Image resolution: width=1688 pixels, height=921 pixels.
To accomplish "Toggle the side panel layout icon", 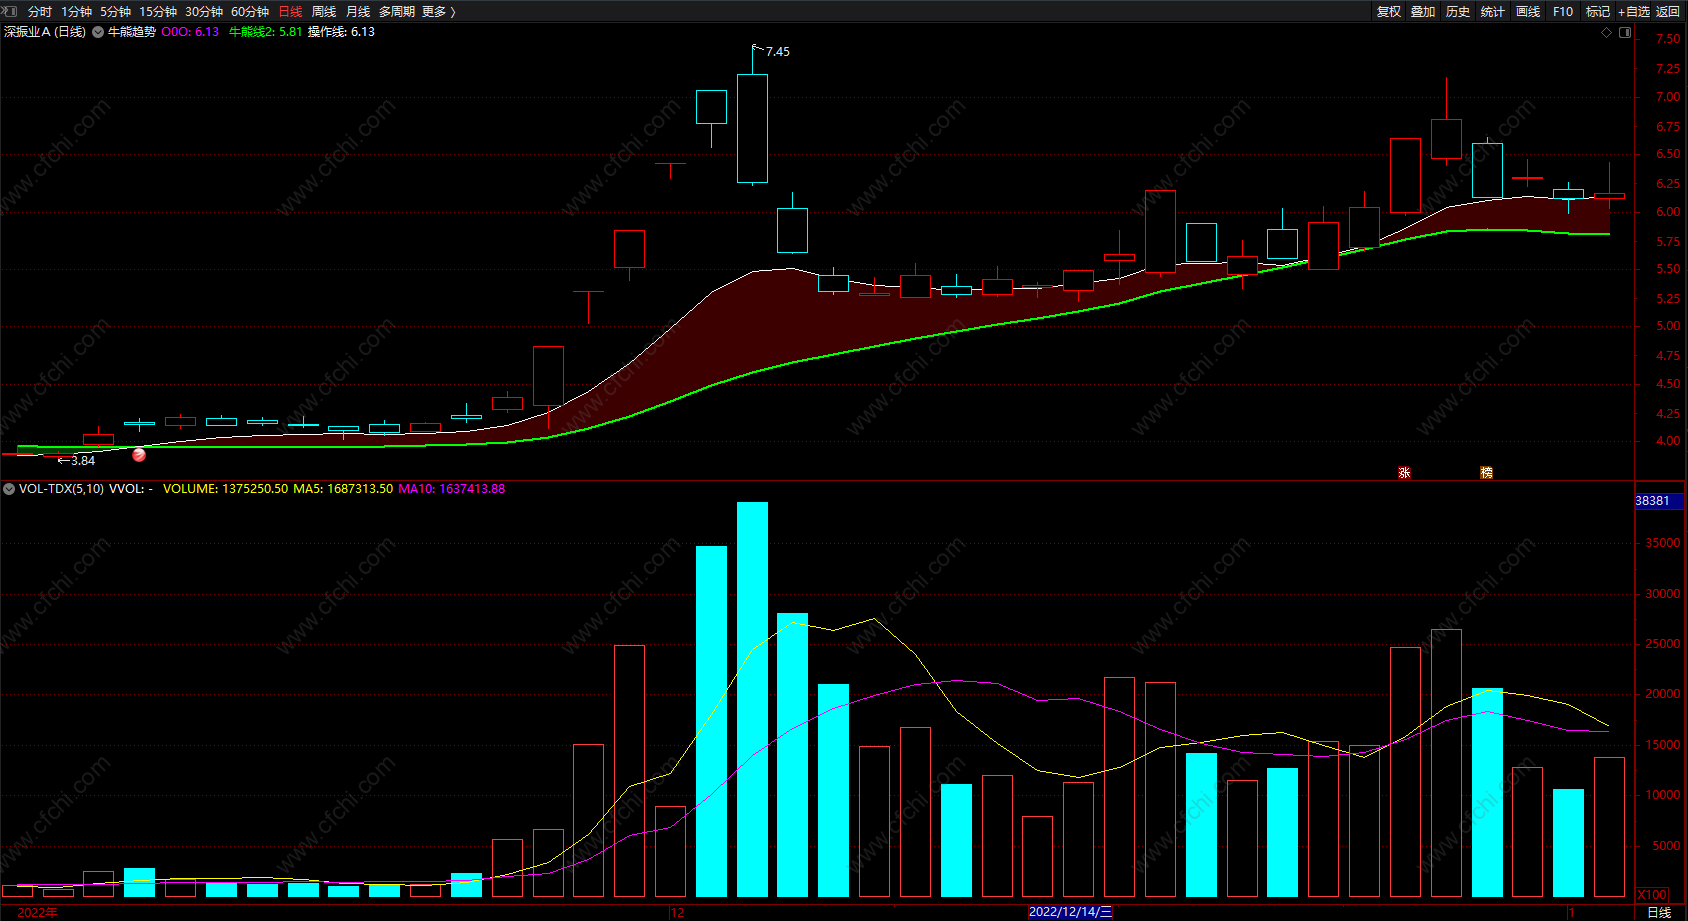I will click(1625, 32).
